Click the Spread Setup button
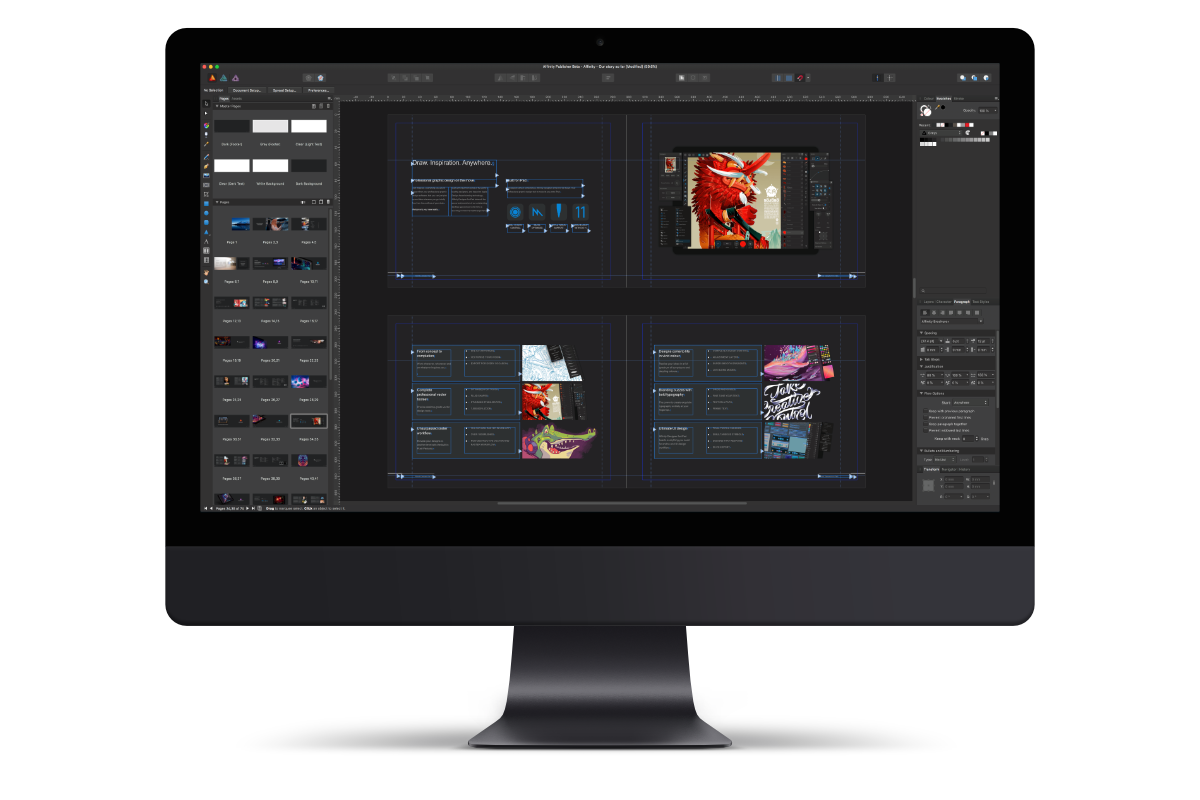This screenshot has width=1200, height=800. 284,90
